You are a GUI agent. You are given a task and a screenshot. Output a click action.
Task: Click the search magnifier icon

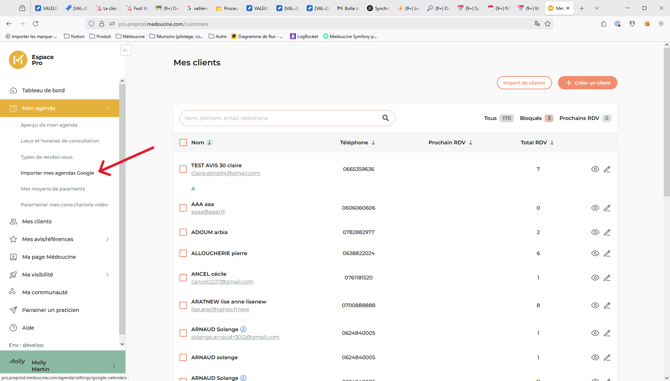point(385,118)
